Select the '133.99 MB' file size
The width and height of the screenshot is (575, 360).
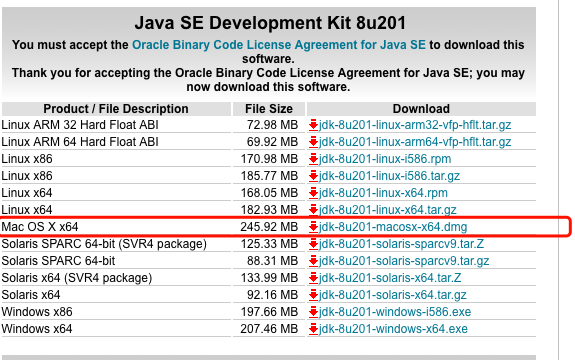click(269, 278)
